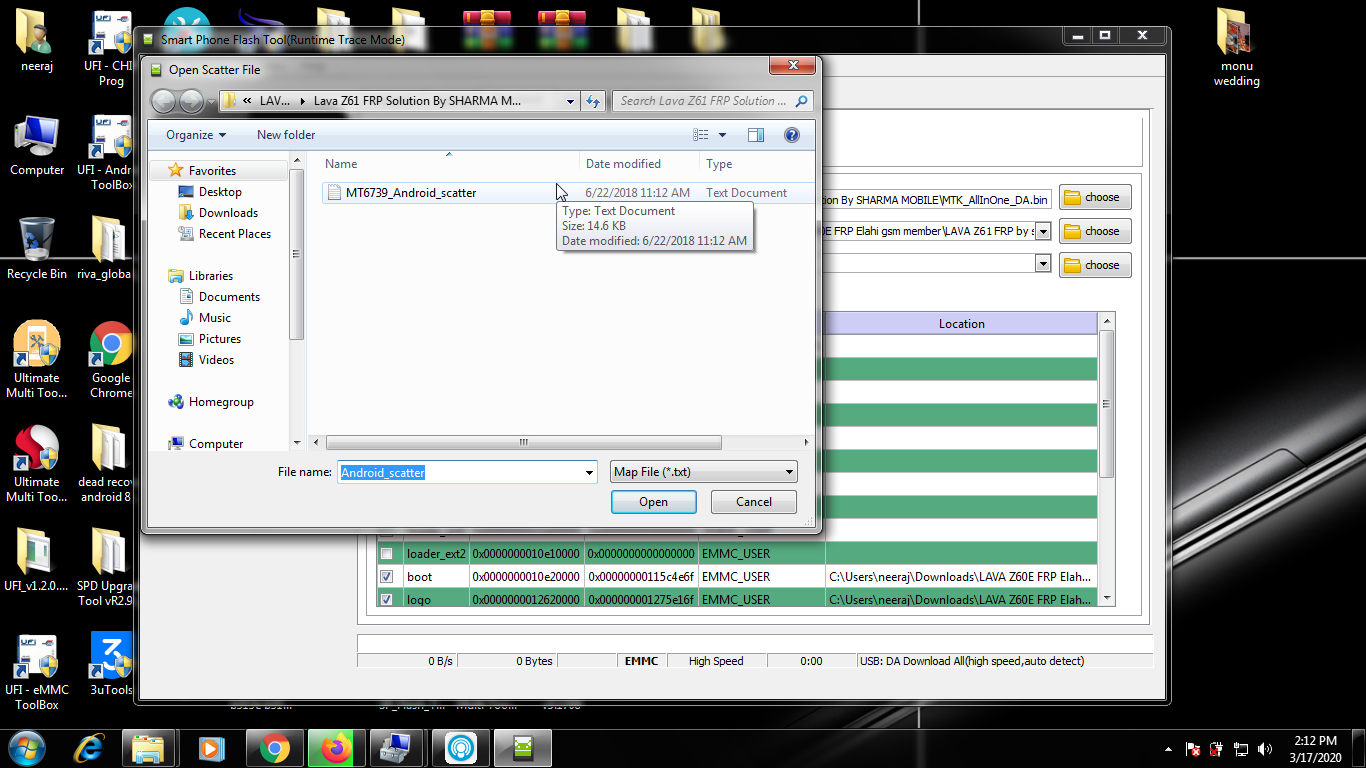1366x768 pixels.
Task: Click choose button for Download-Agent file
Action: tap(1095, 197)
